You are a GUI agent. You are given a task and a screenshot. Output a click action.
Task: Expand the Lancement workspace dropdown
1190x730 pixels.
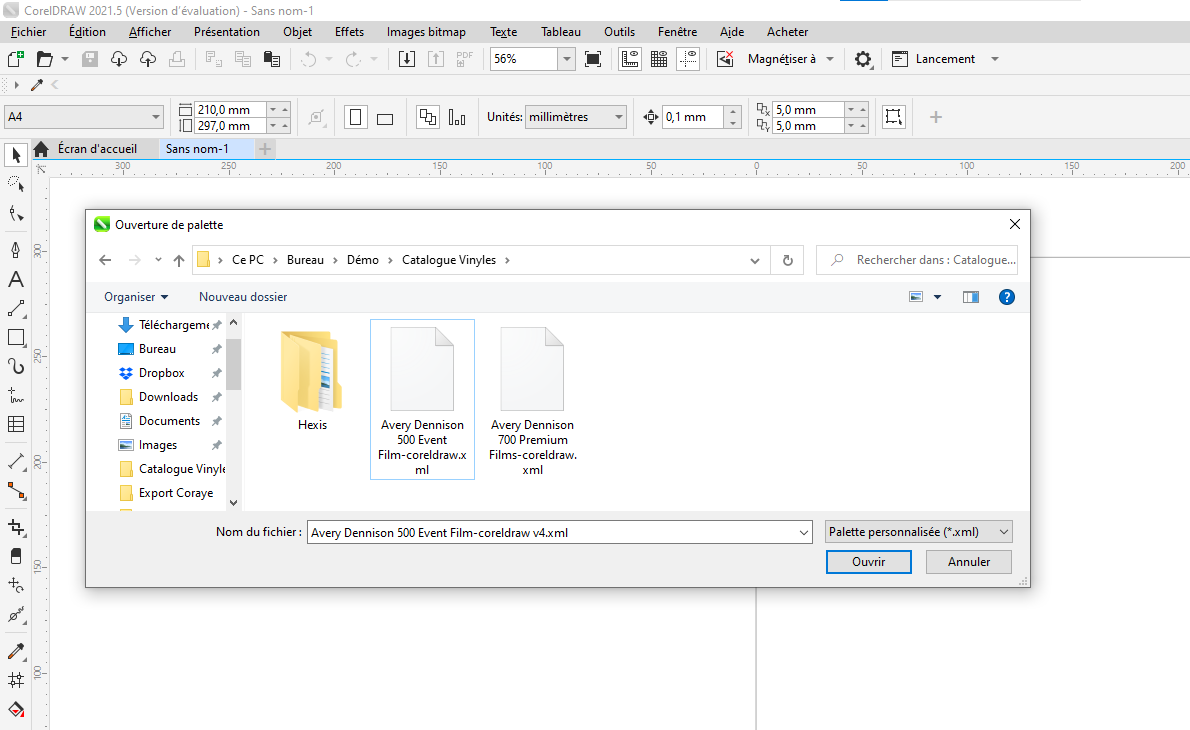tap(995, 59)
